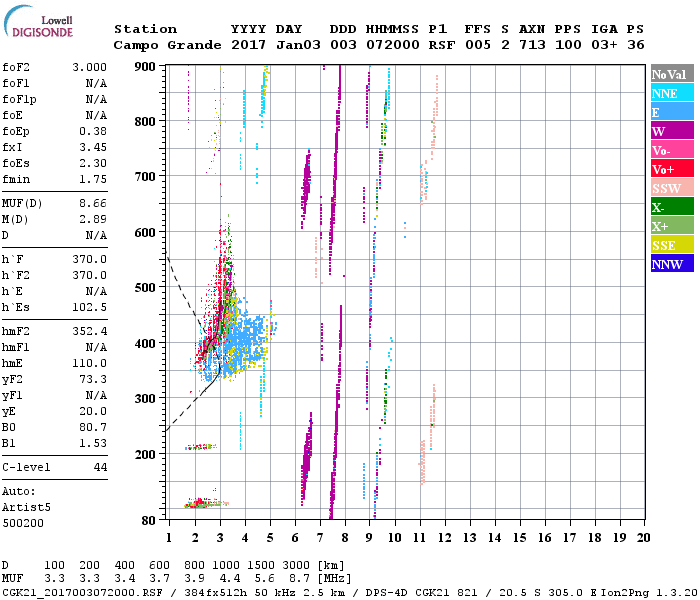Screen dimensions: 700x600
Task: Click the B0 value 80.7
Action: 93,427
